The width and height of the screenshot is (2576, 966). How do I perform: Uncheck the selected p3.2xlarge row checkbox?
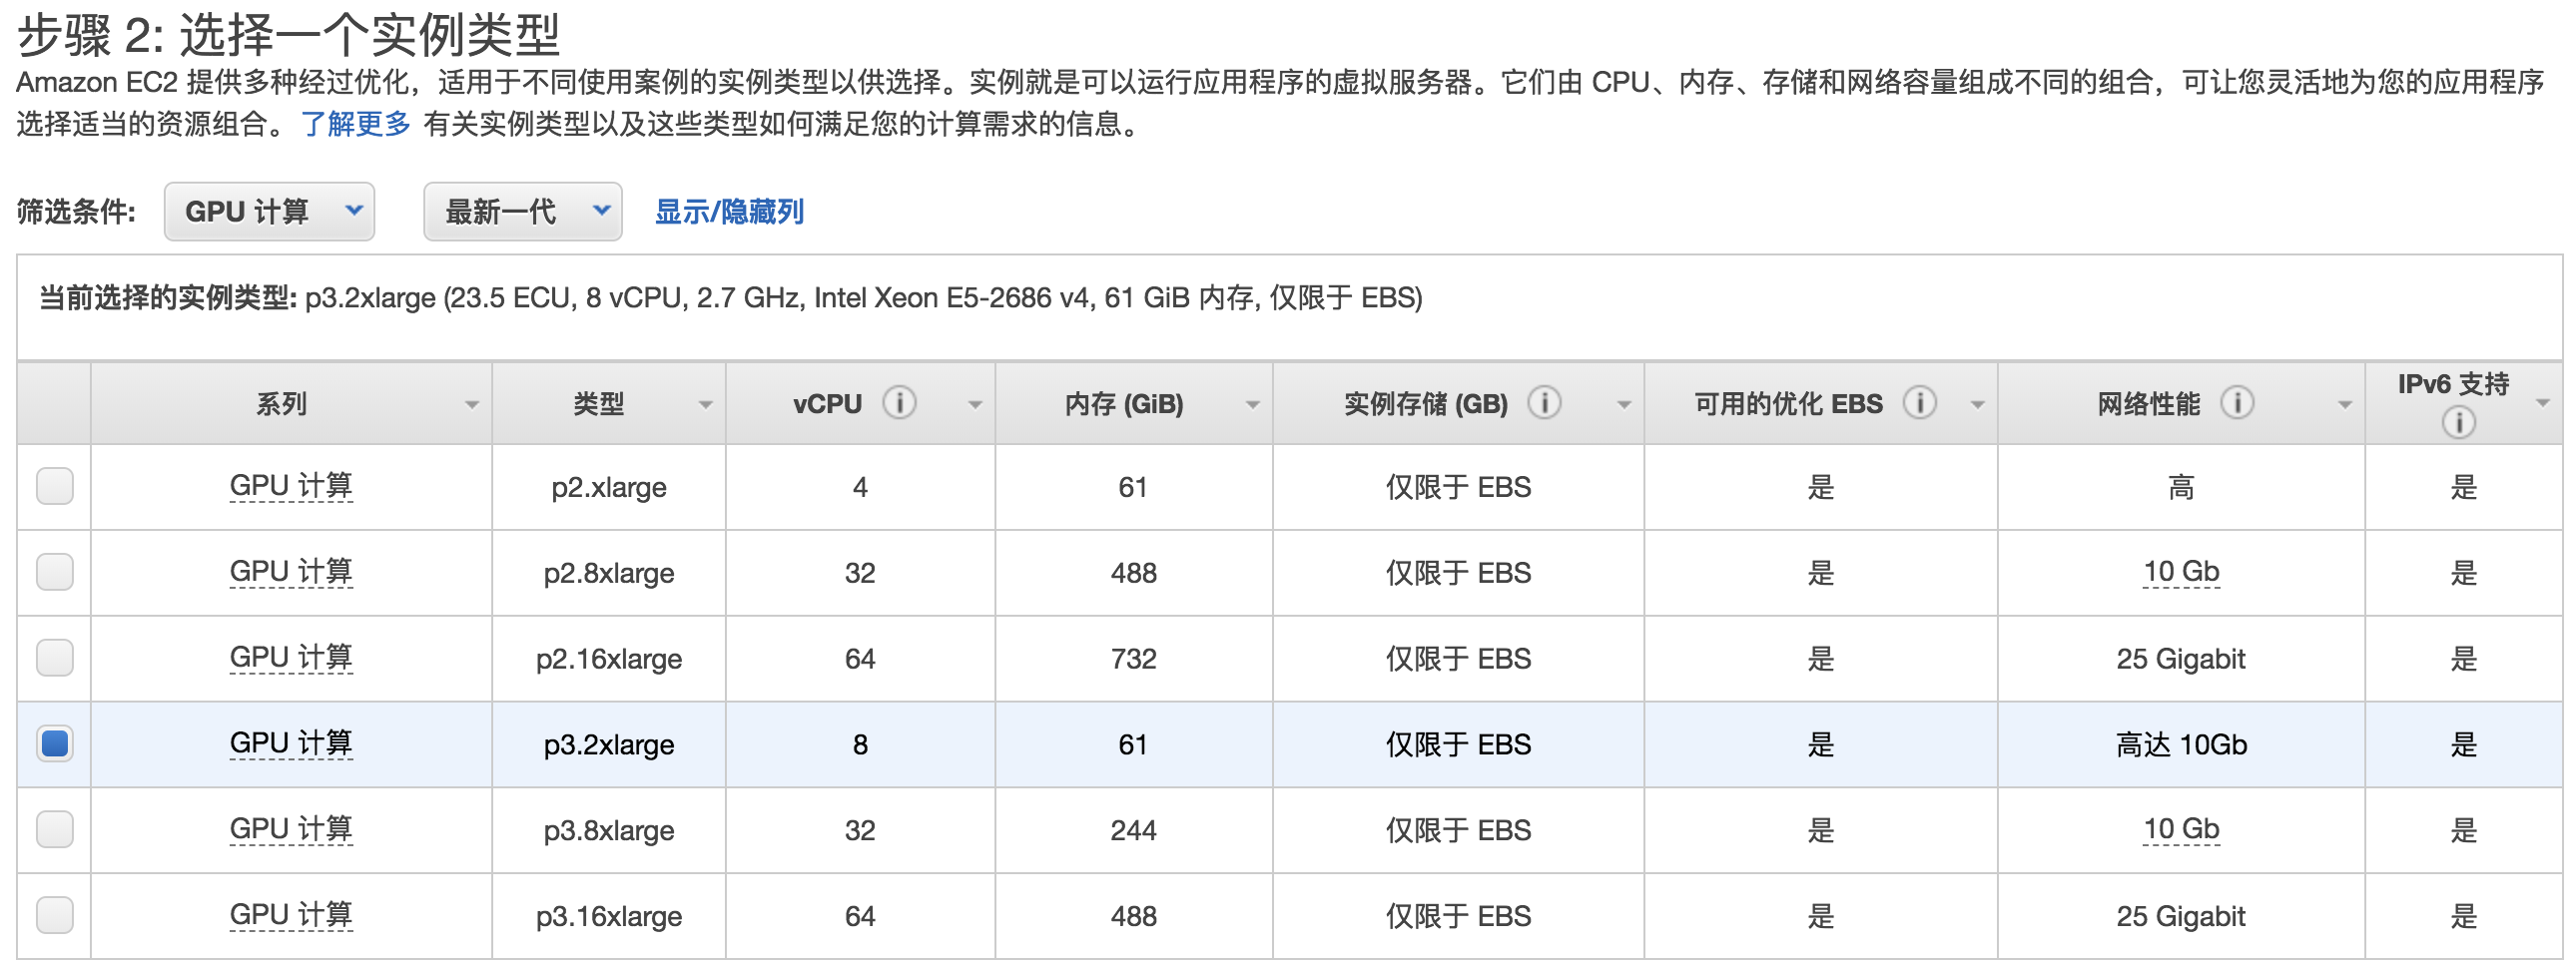coord(55,744)
